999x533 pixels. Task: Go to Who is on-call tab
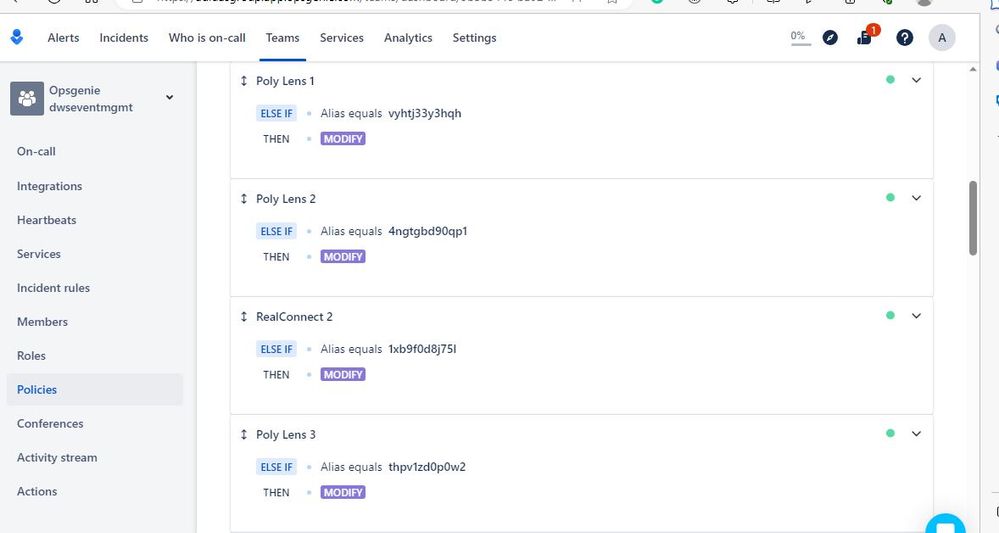(x=207, y=38)
